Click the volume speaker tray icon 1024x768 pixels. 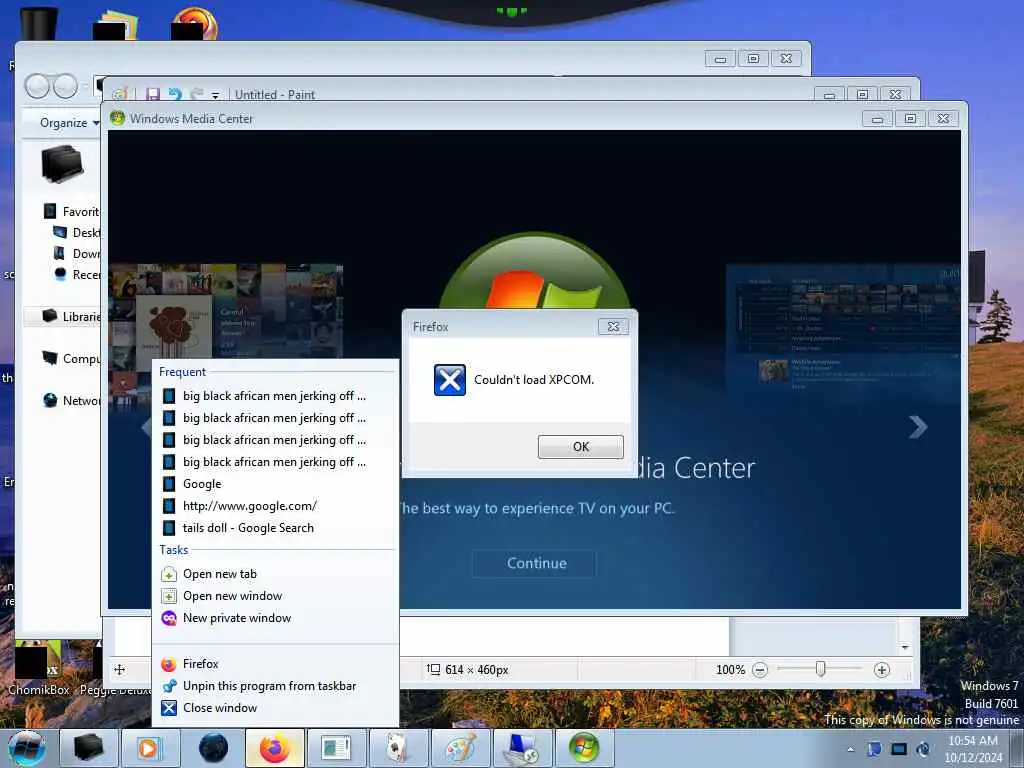coord(923,749)
